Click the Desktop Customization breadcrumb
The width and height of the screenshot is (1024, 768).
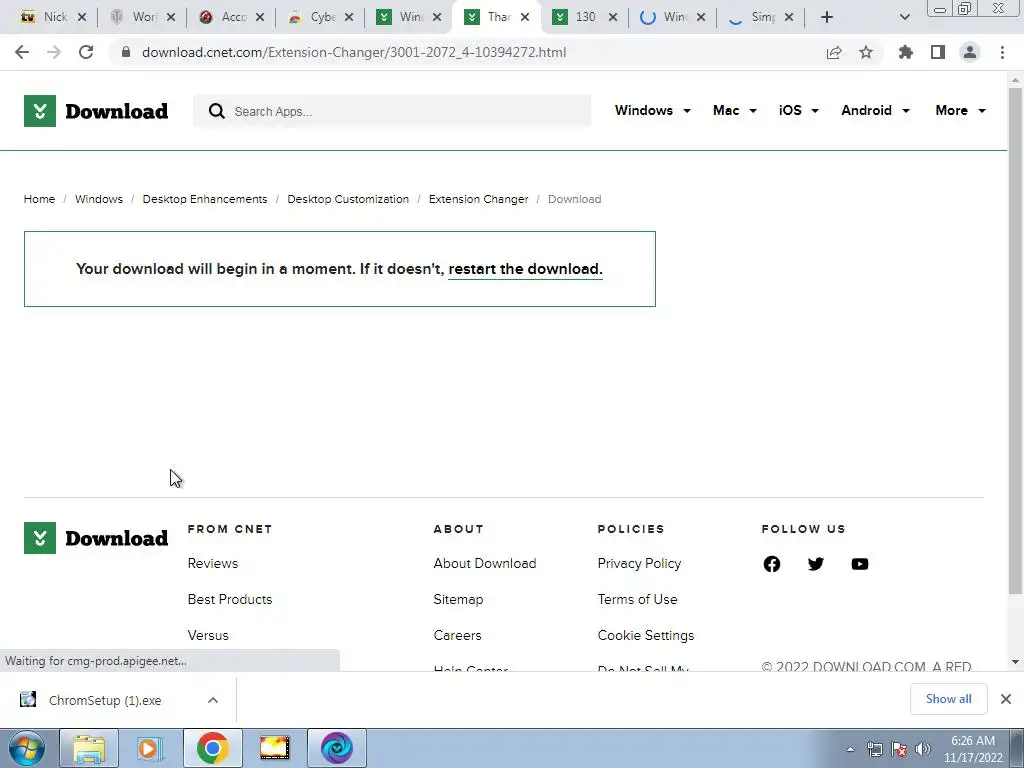tap(348, 199)
